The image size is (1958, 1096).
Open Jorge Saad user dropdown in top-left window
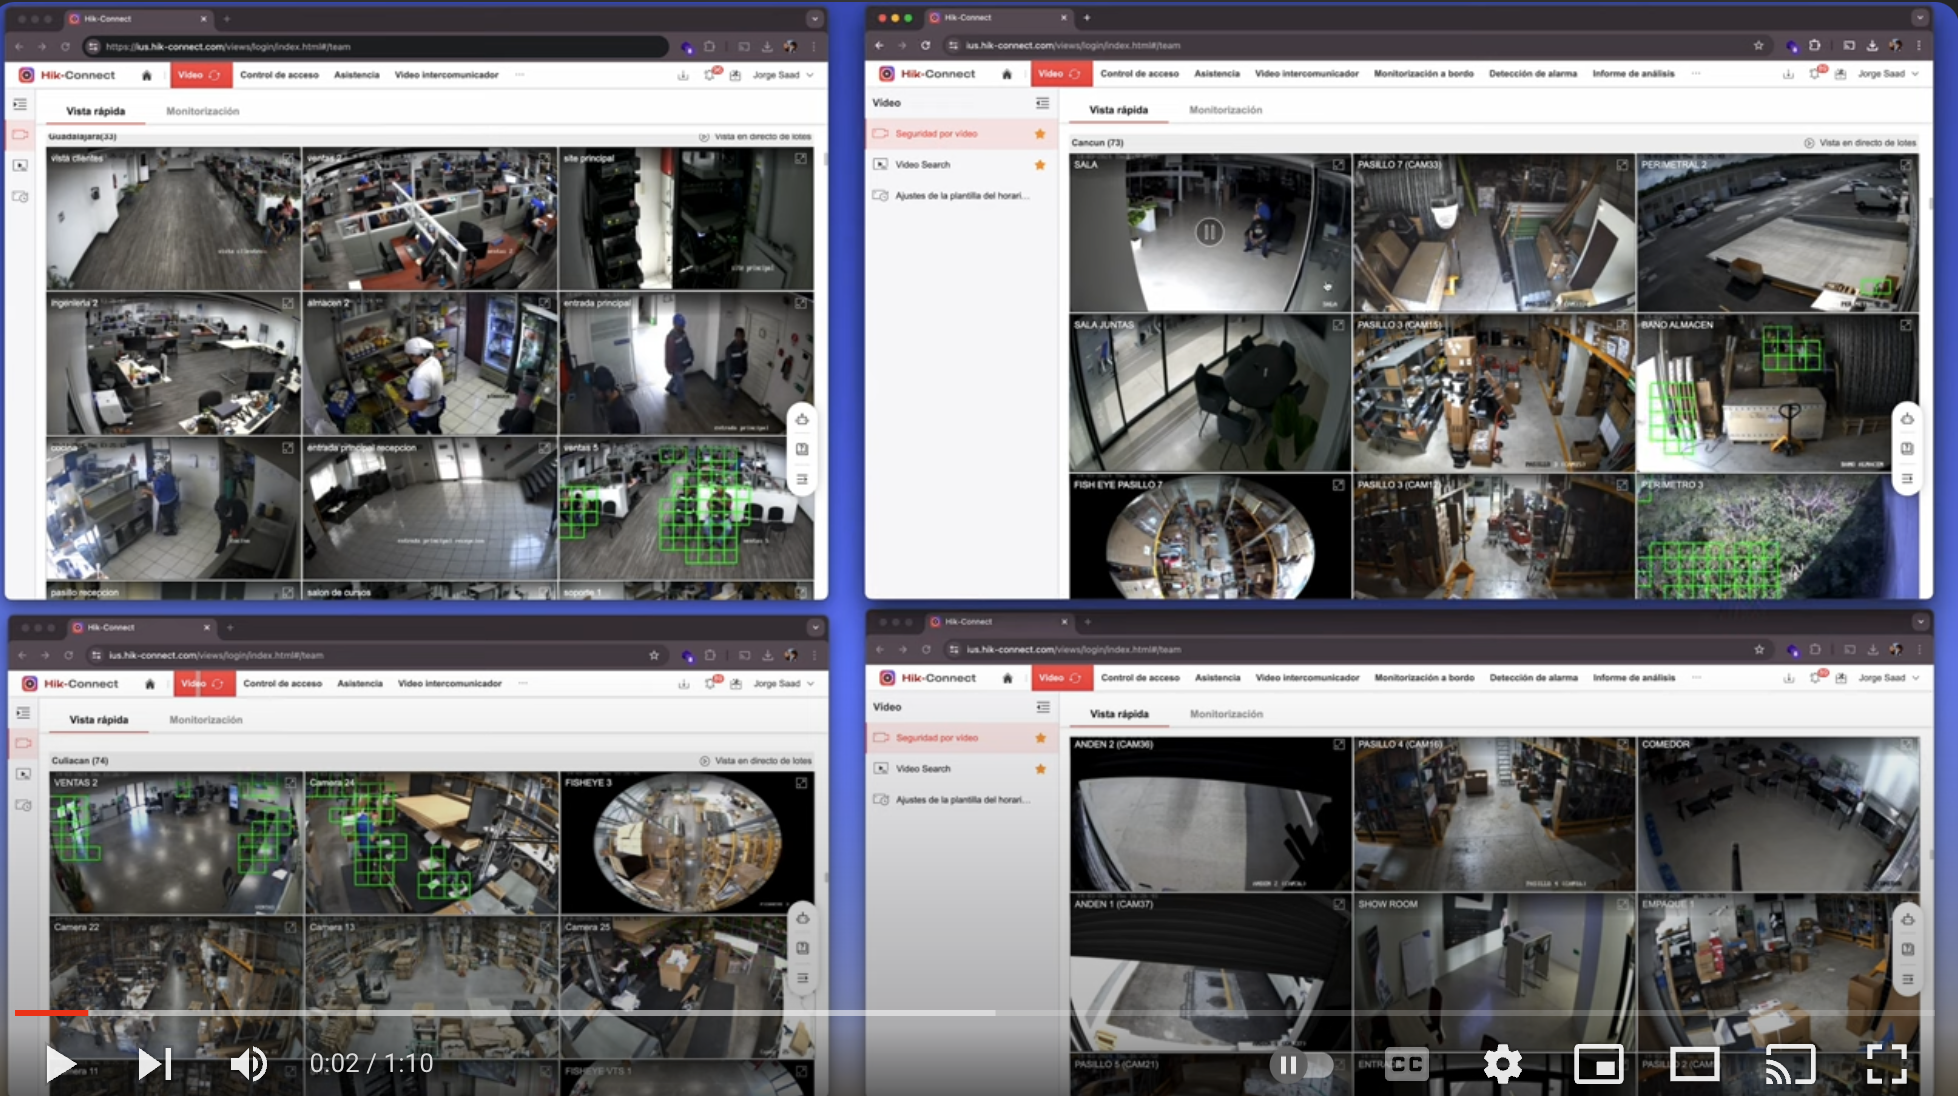783,75
